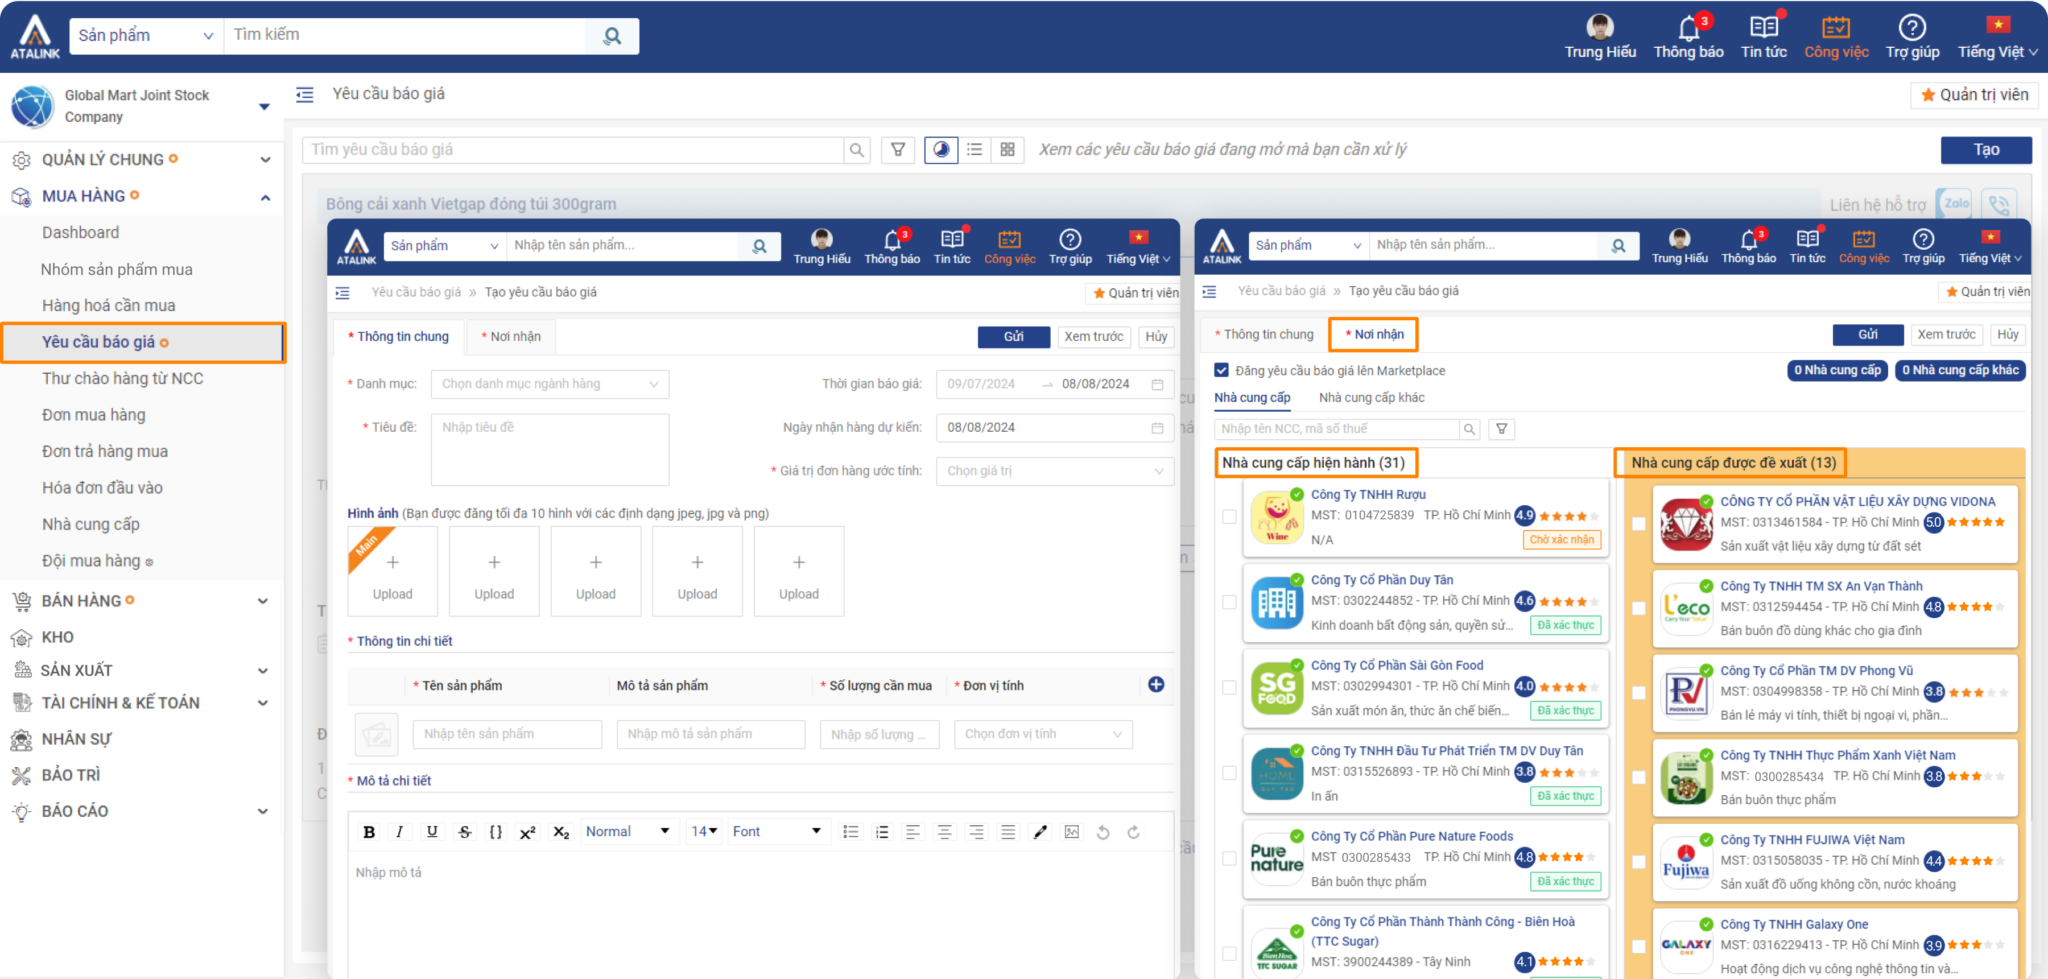Undo last edit in description editor

point(1103,832)
